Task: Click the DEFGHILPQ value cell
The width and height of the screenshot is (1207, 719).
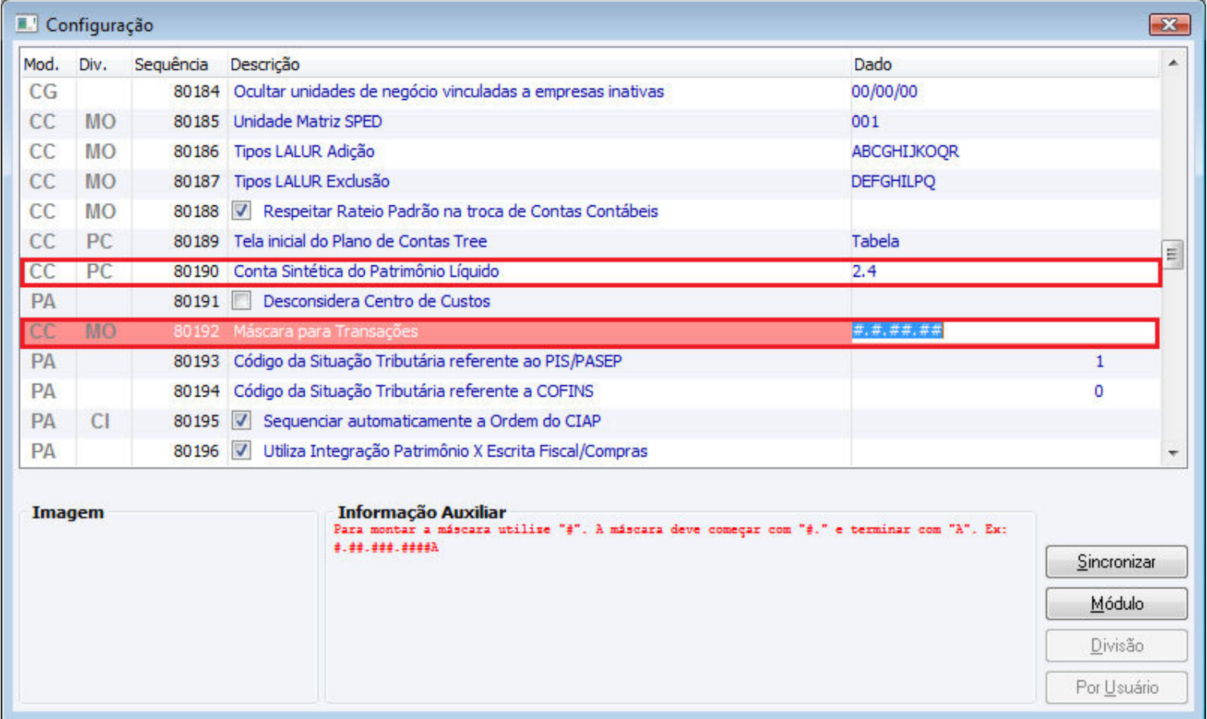Action: pos(894,181)
